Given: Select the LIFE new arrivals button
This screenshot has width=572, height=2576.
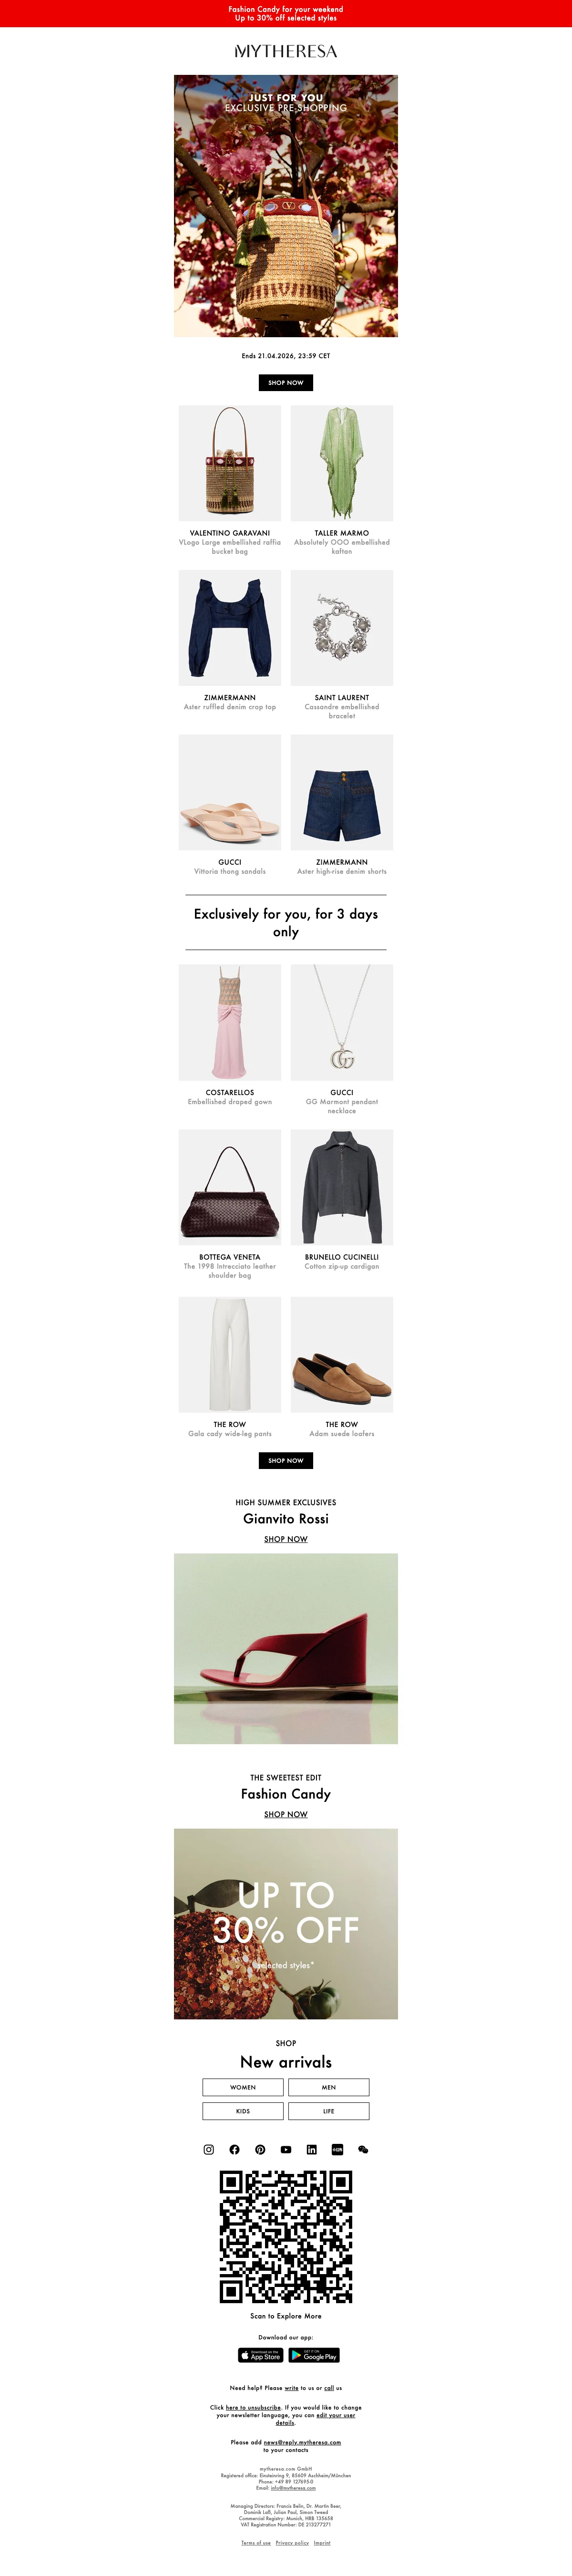Looking at the screenshot, I should [329, 2111].
